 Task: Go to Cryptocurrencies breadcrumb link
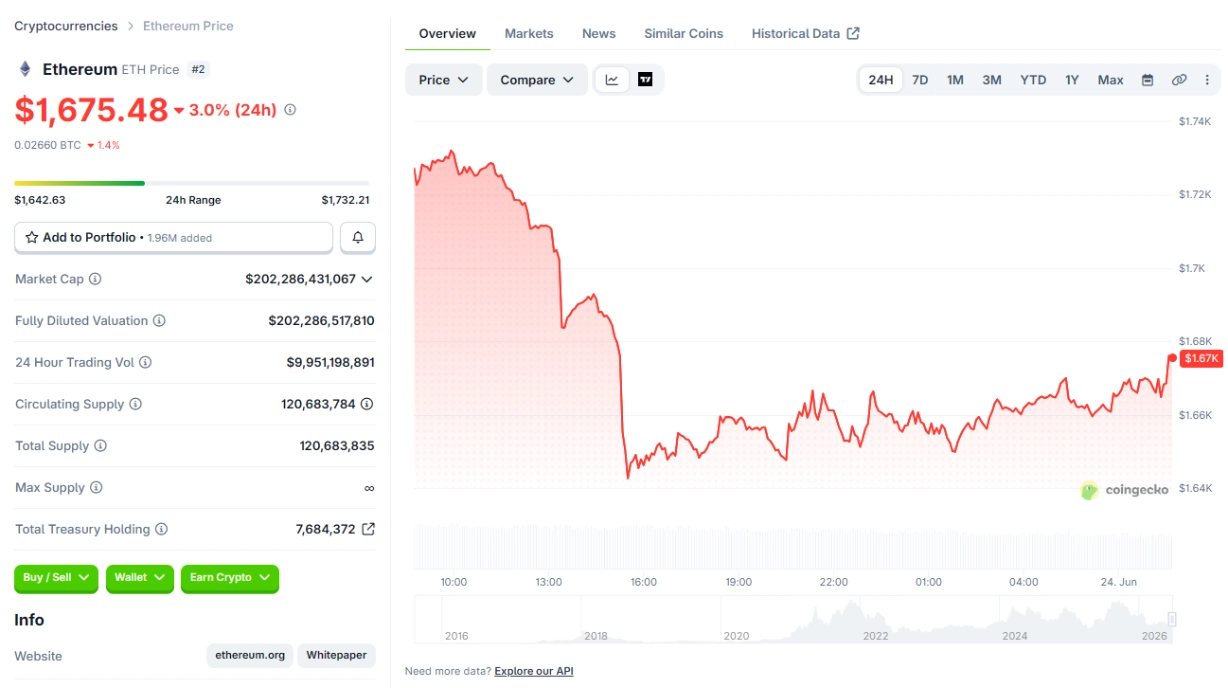pos(66,26)
